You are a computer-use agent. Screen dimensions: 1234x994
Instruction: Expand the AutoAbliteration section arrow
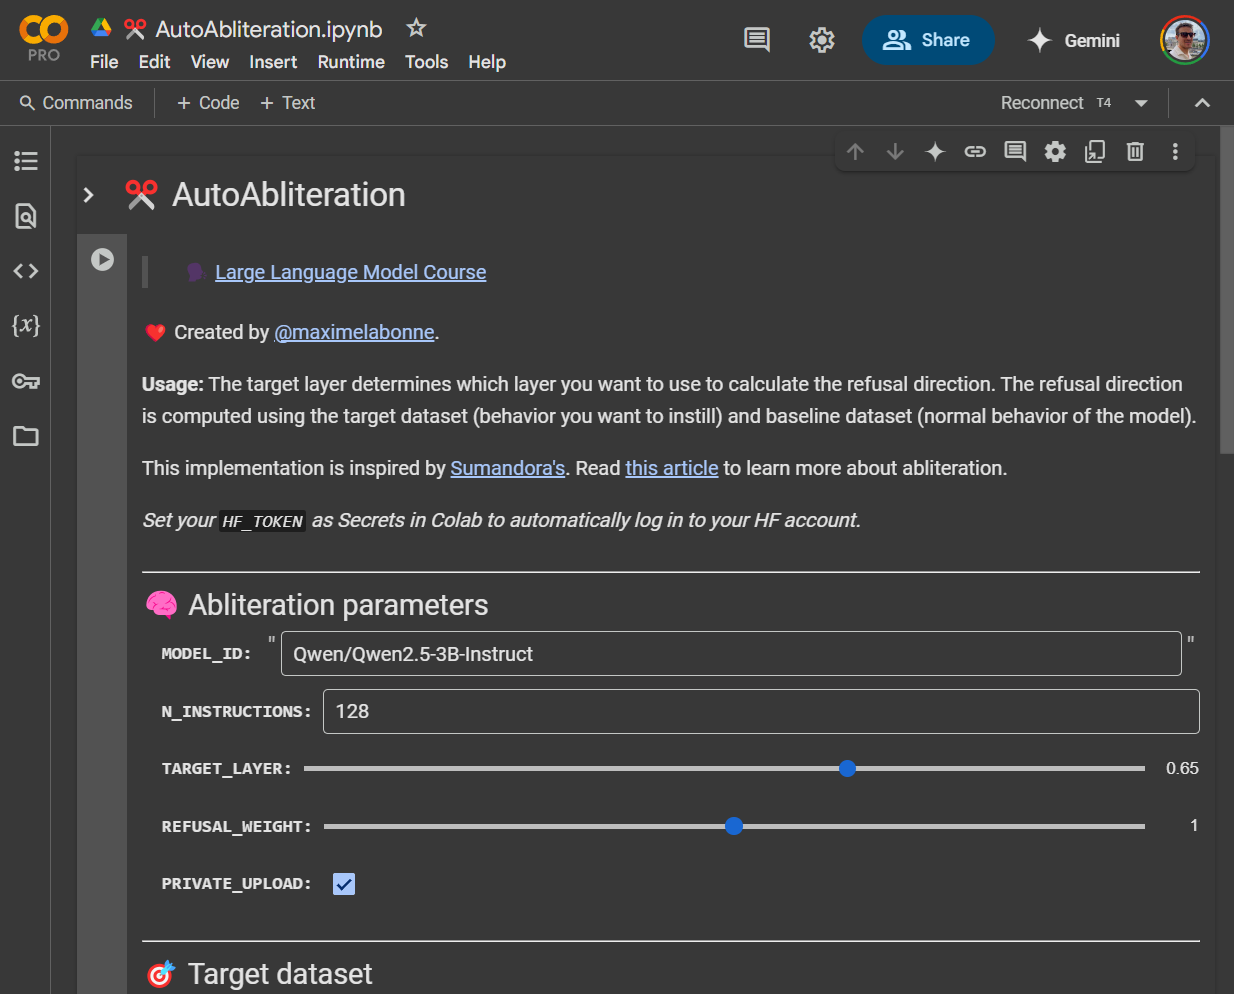click(89, 195)
